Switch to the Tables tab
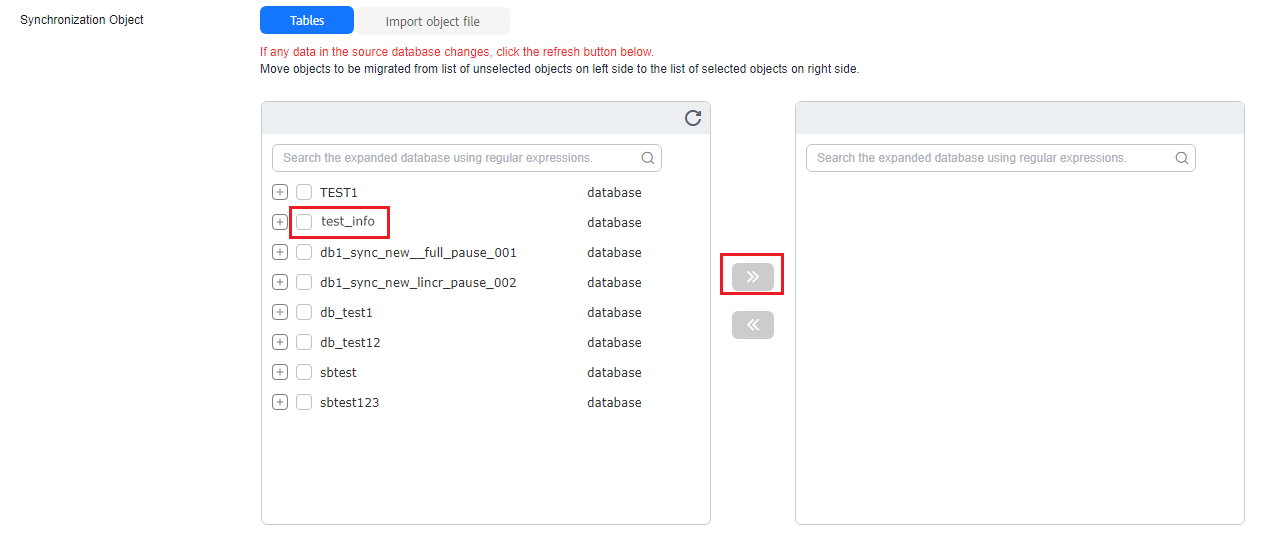The height and width of the screenshot is (539, 1271). click(x=307, y=21)
